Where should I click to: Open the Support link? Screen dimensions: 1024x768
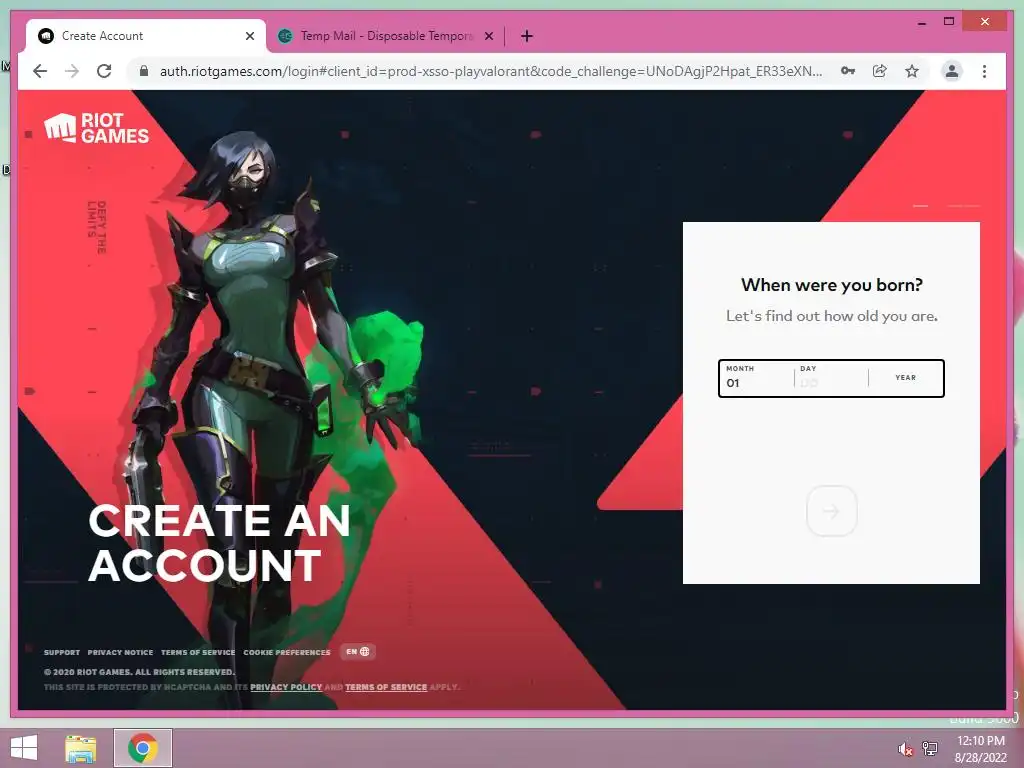pos(62,652)
